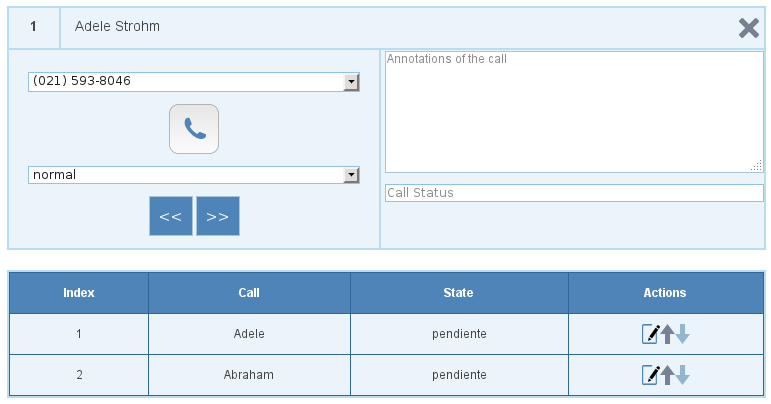Advance to next call with >> button
The height and width of the screenshot is (404, 771).
(x=218, y=216)
